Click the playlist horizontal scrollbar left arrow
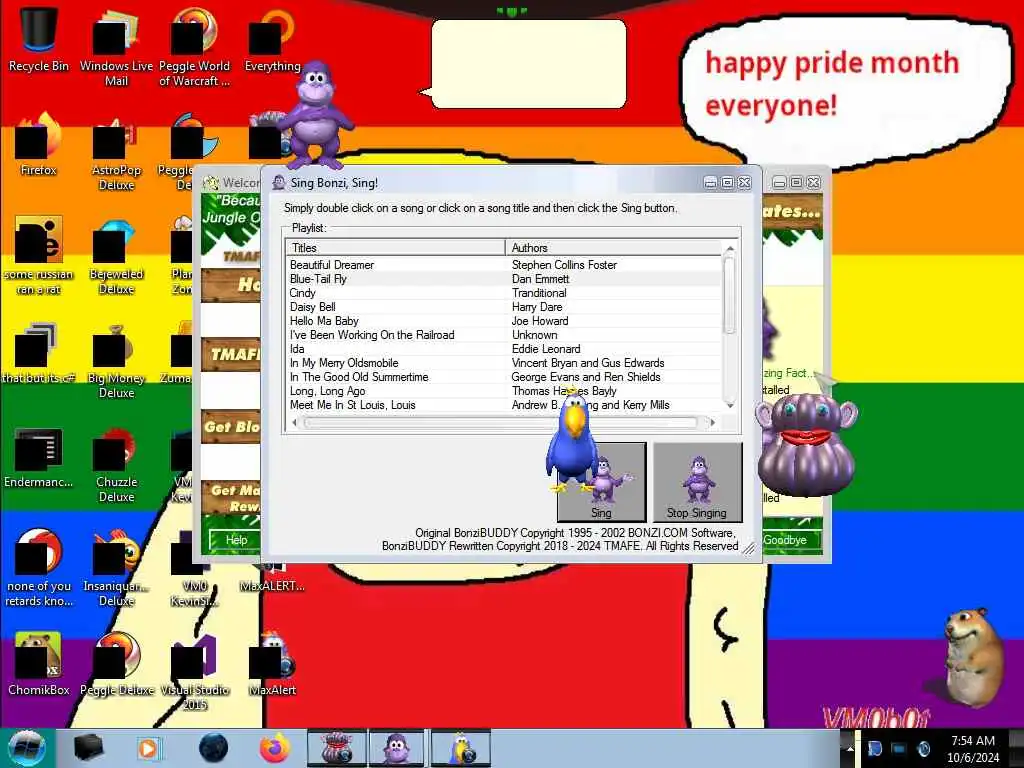Image resolution: width=1024 pixels, height=768 pixels. click(x=295, y=423)
